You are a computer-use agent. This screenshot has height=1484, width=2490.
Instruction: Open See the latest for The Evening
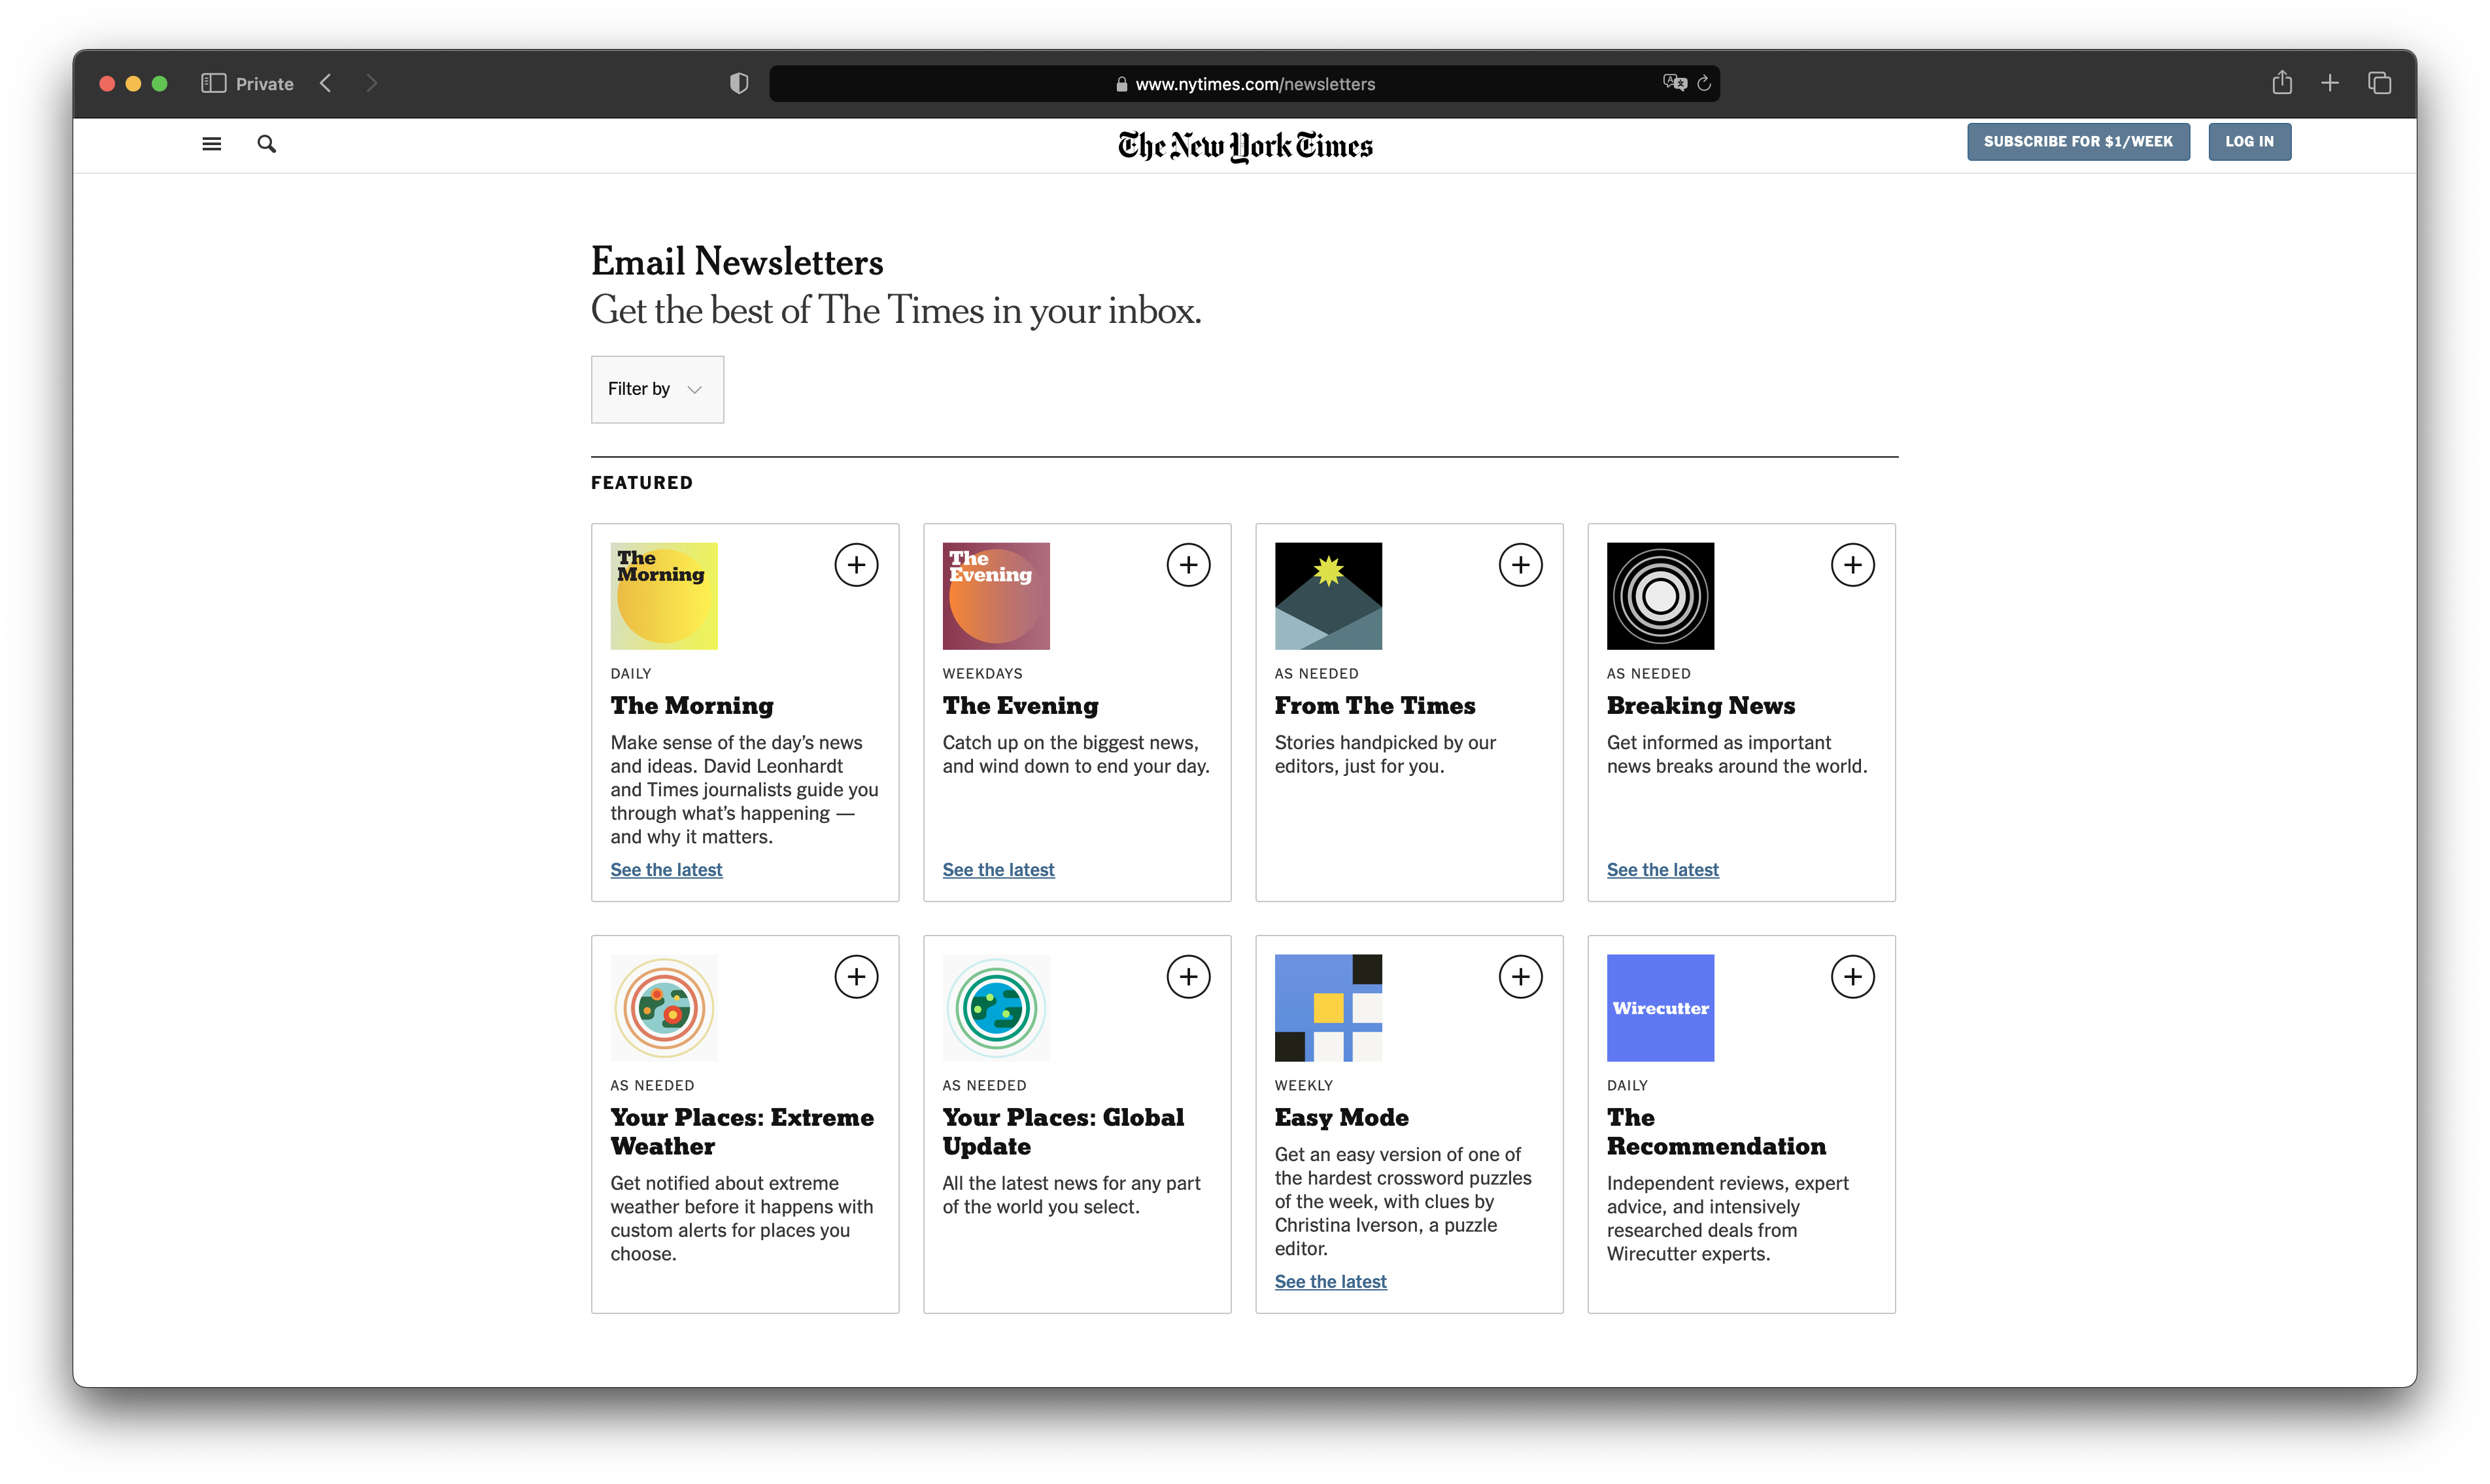(998, 870)
